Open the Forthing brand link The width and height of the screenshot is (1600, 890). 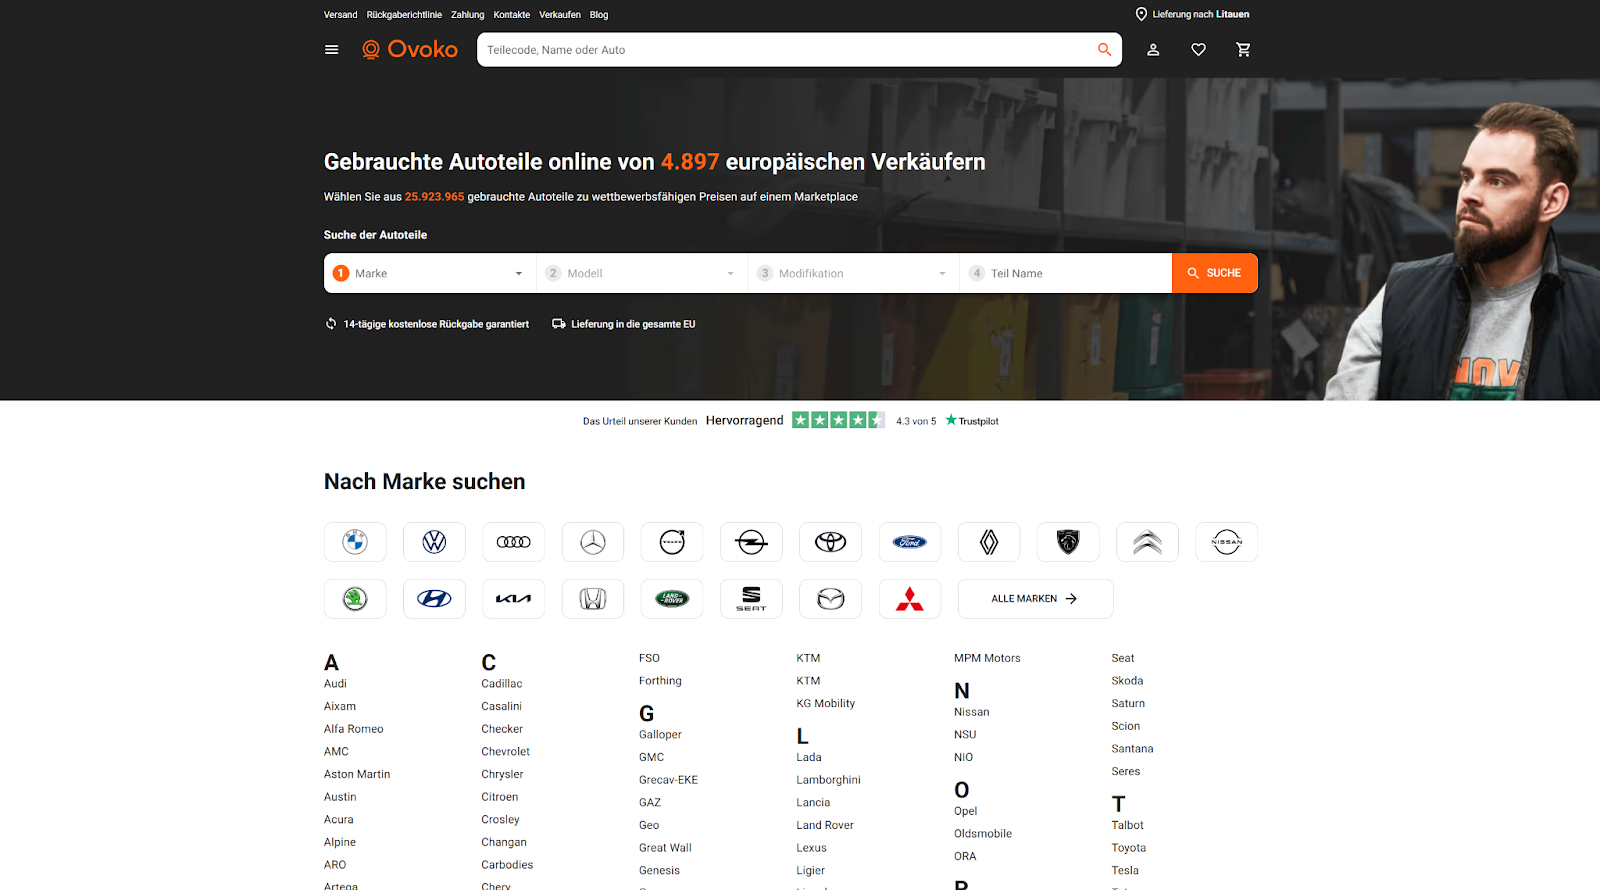660,681
